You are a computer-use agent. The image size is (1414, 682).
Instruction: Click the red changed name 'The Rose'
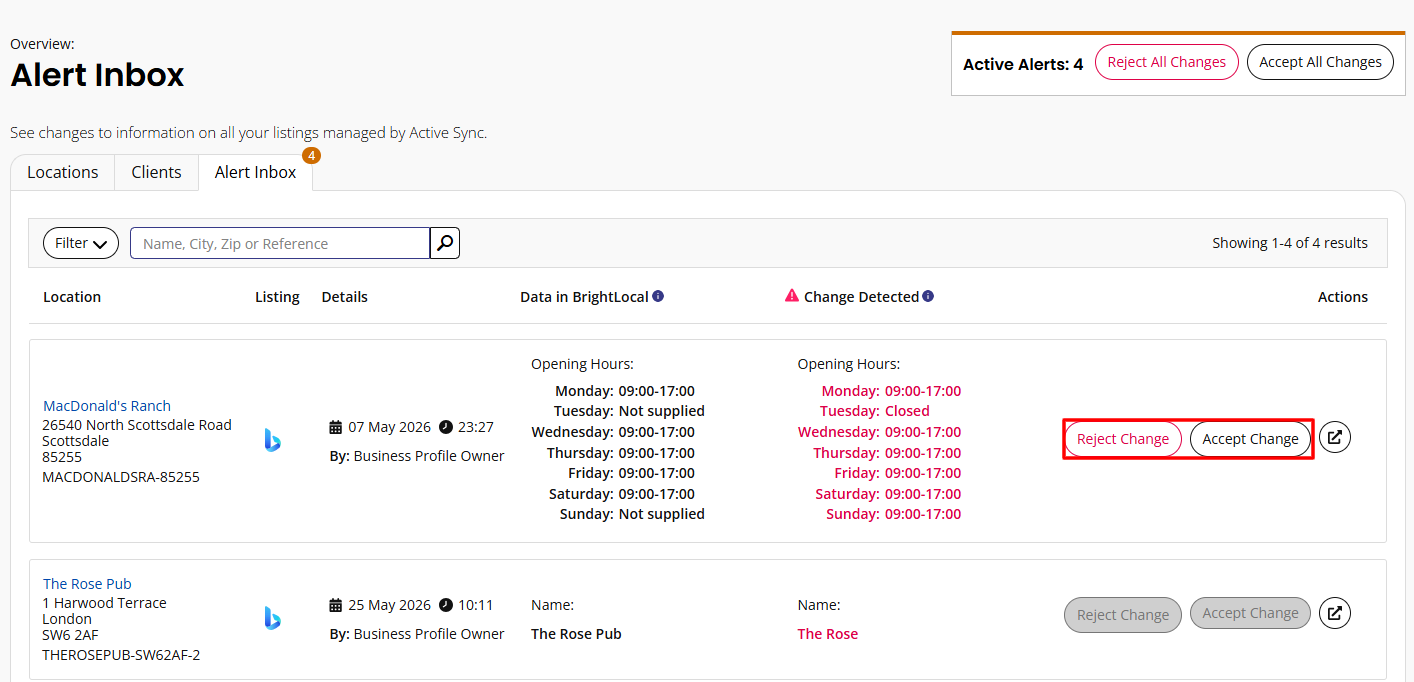coord(828,634)
